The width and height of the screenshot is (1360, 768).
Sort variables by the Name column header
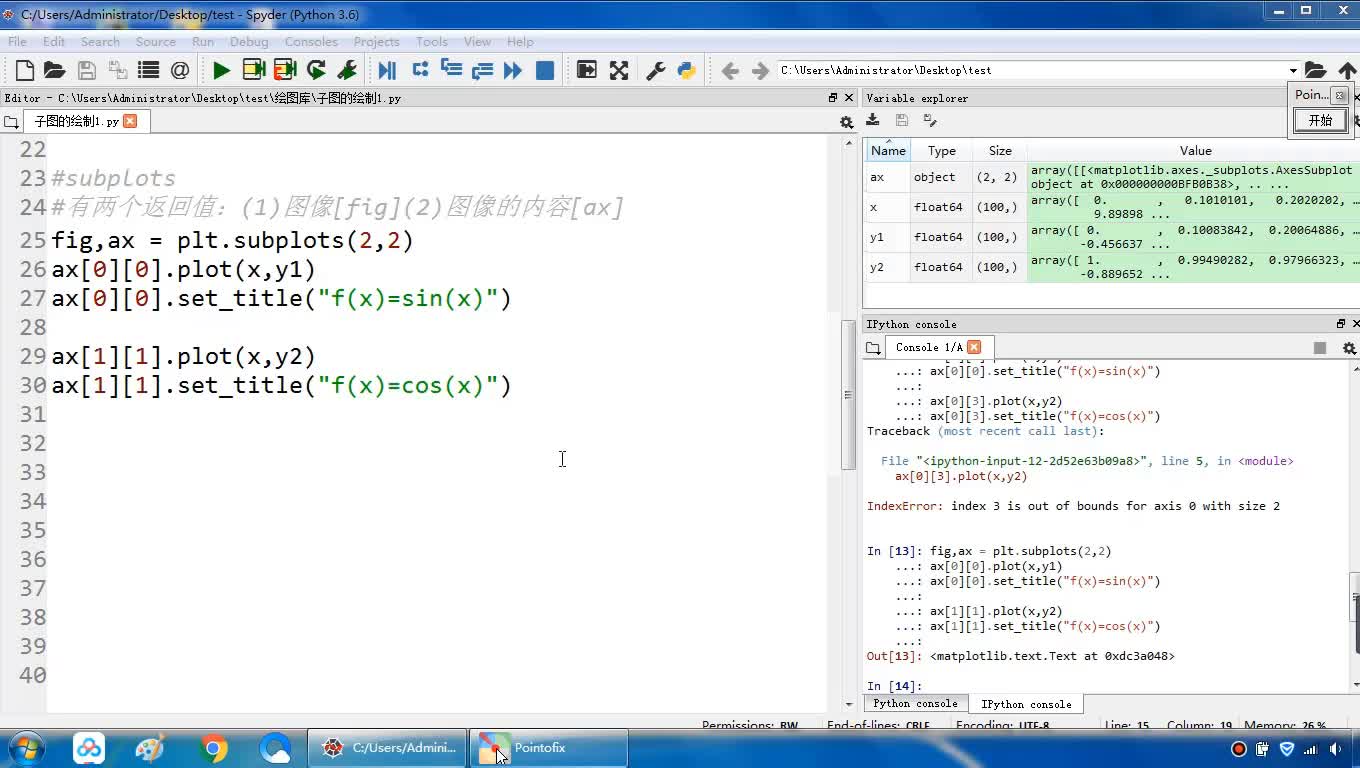[888, 151]
